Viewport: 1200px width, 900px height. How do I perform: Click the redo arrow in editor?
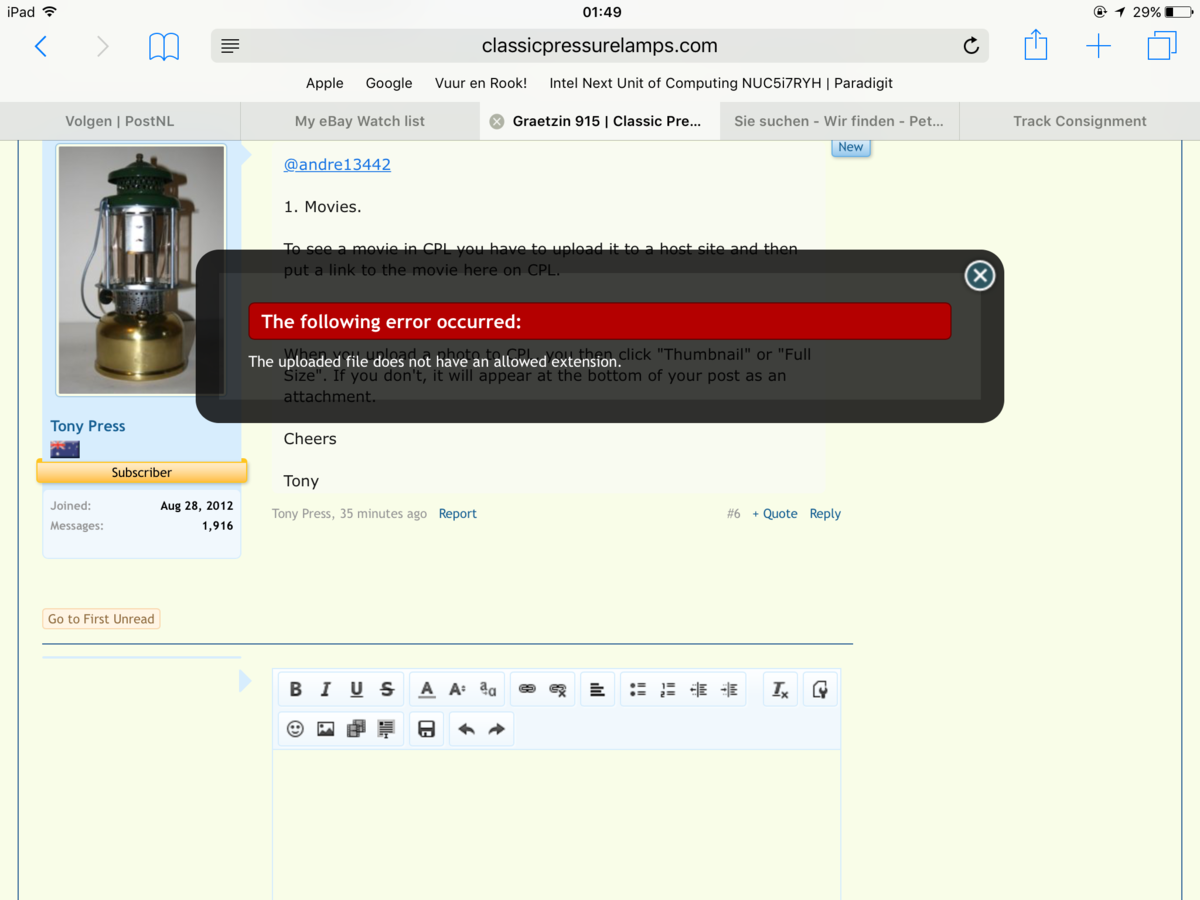click(497, 729)
